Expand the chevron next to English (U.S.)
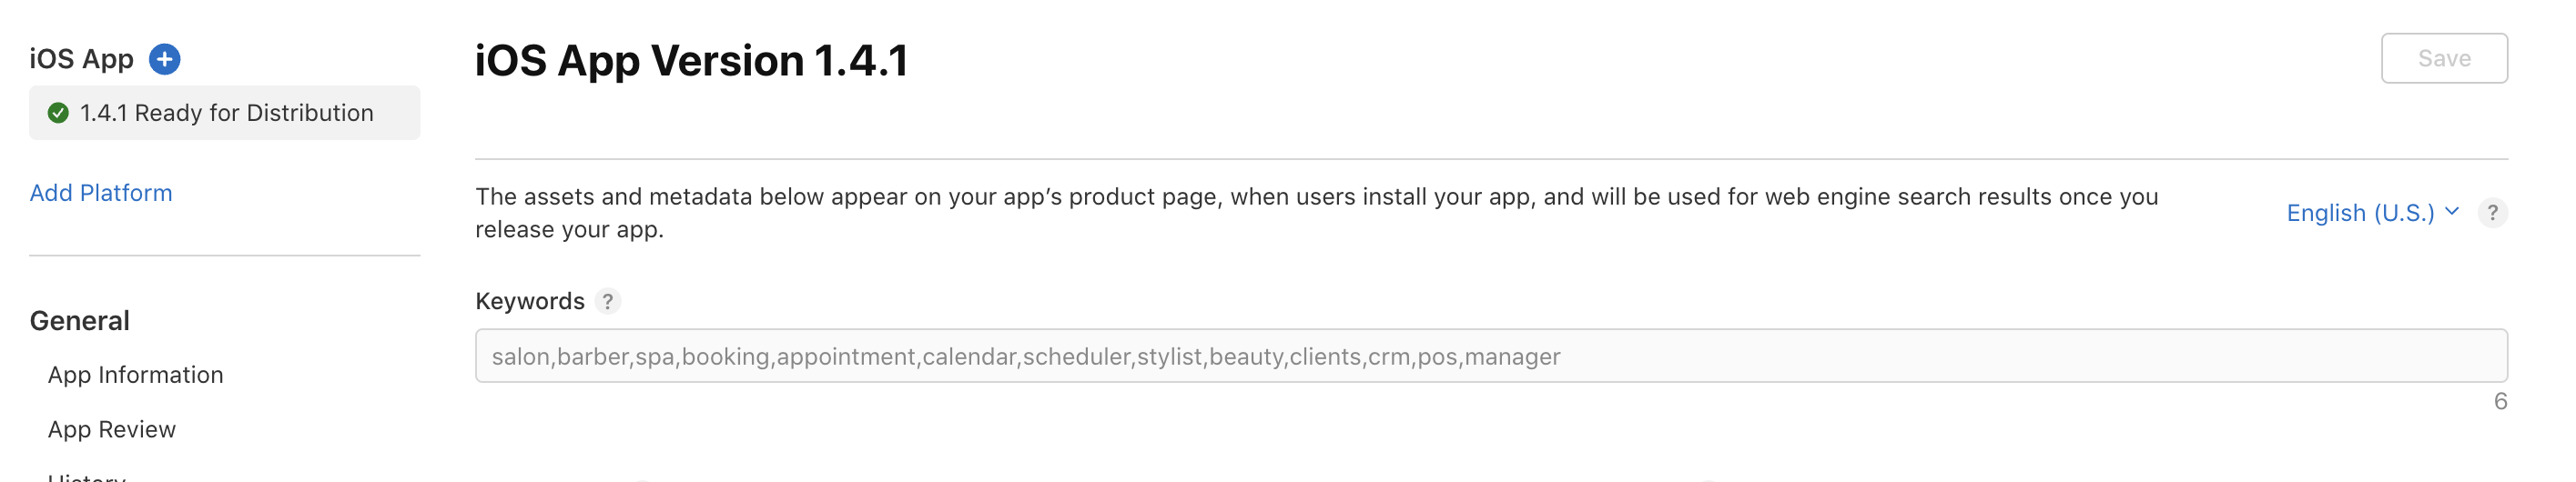 2451,211
